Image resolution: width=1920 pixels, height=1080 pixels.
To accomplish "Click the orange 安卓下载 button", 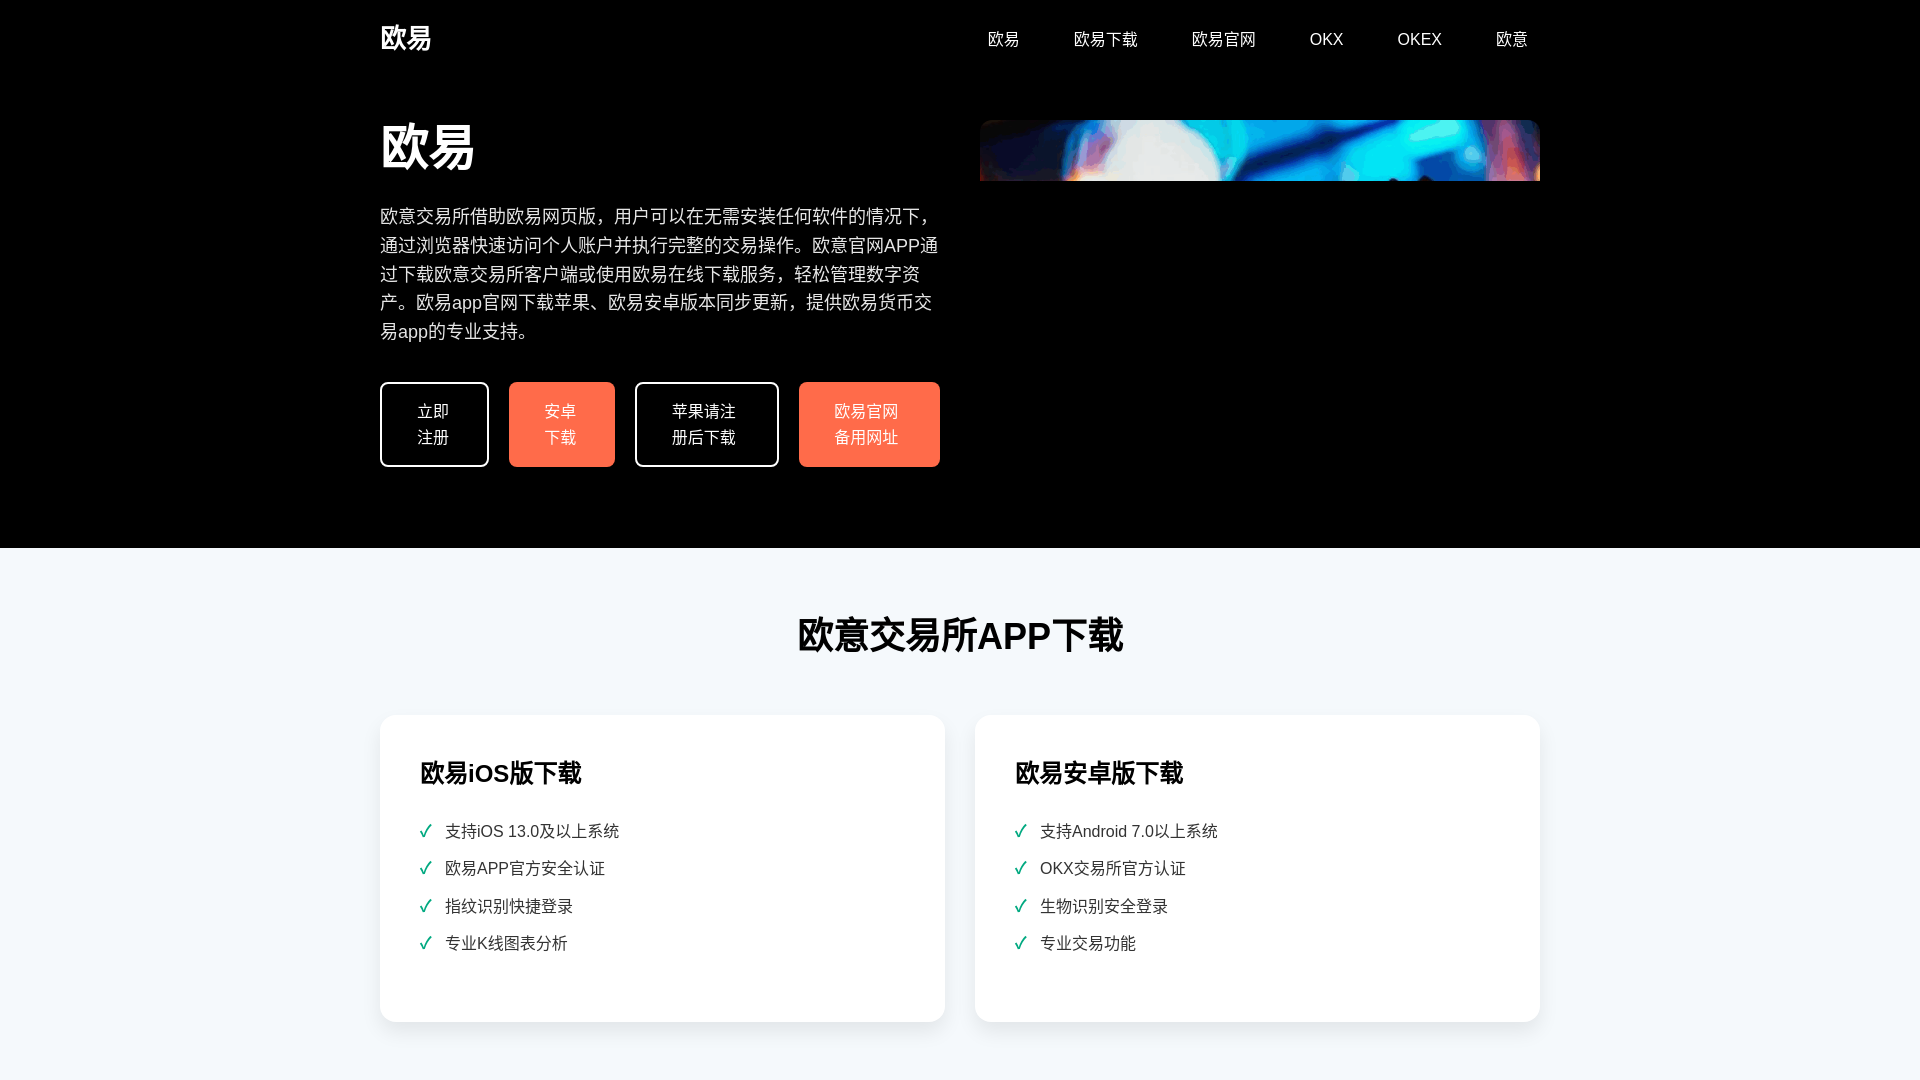I will [561, 424].
